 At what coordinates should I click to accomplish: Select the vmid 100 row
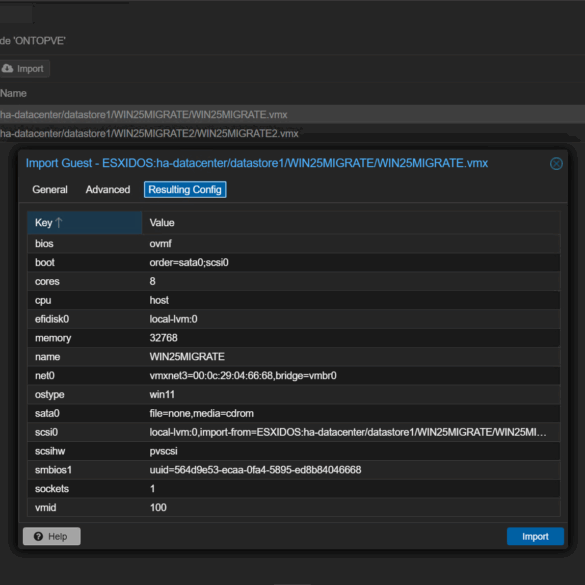point(294,508)
